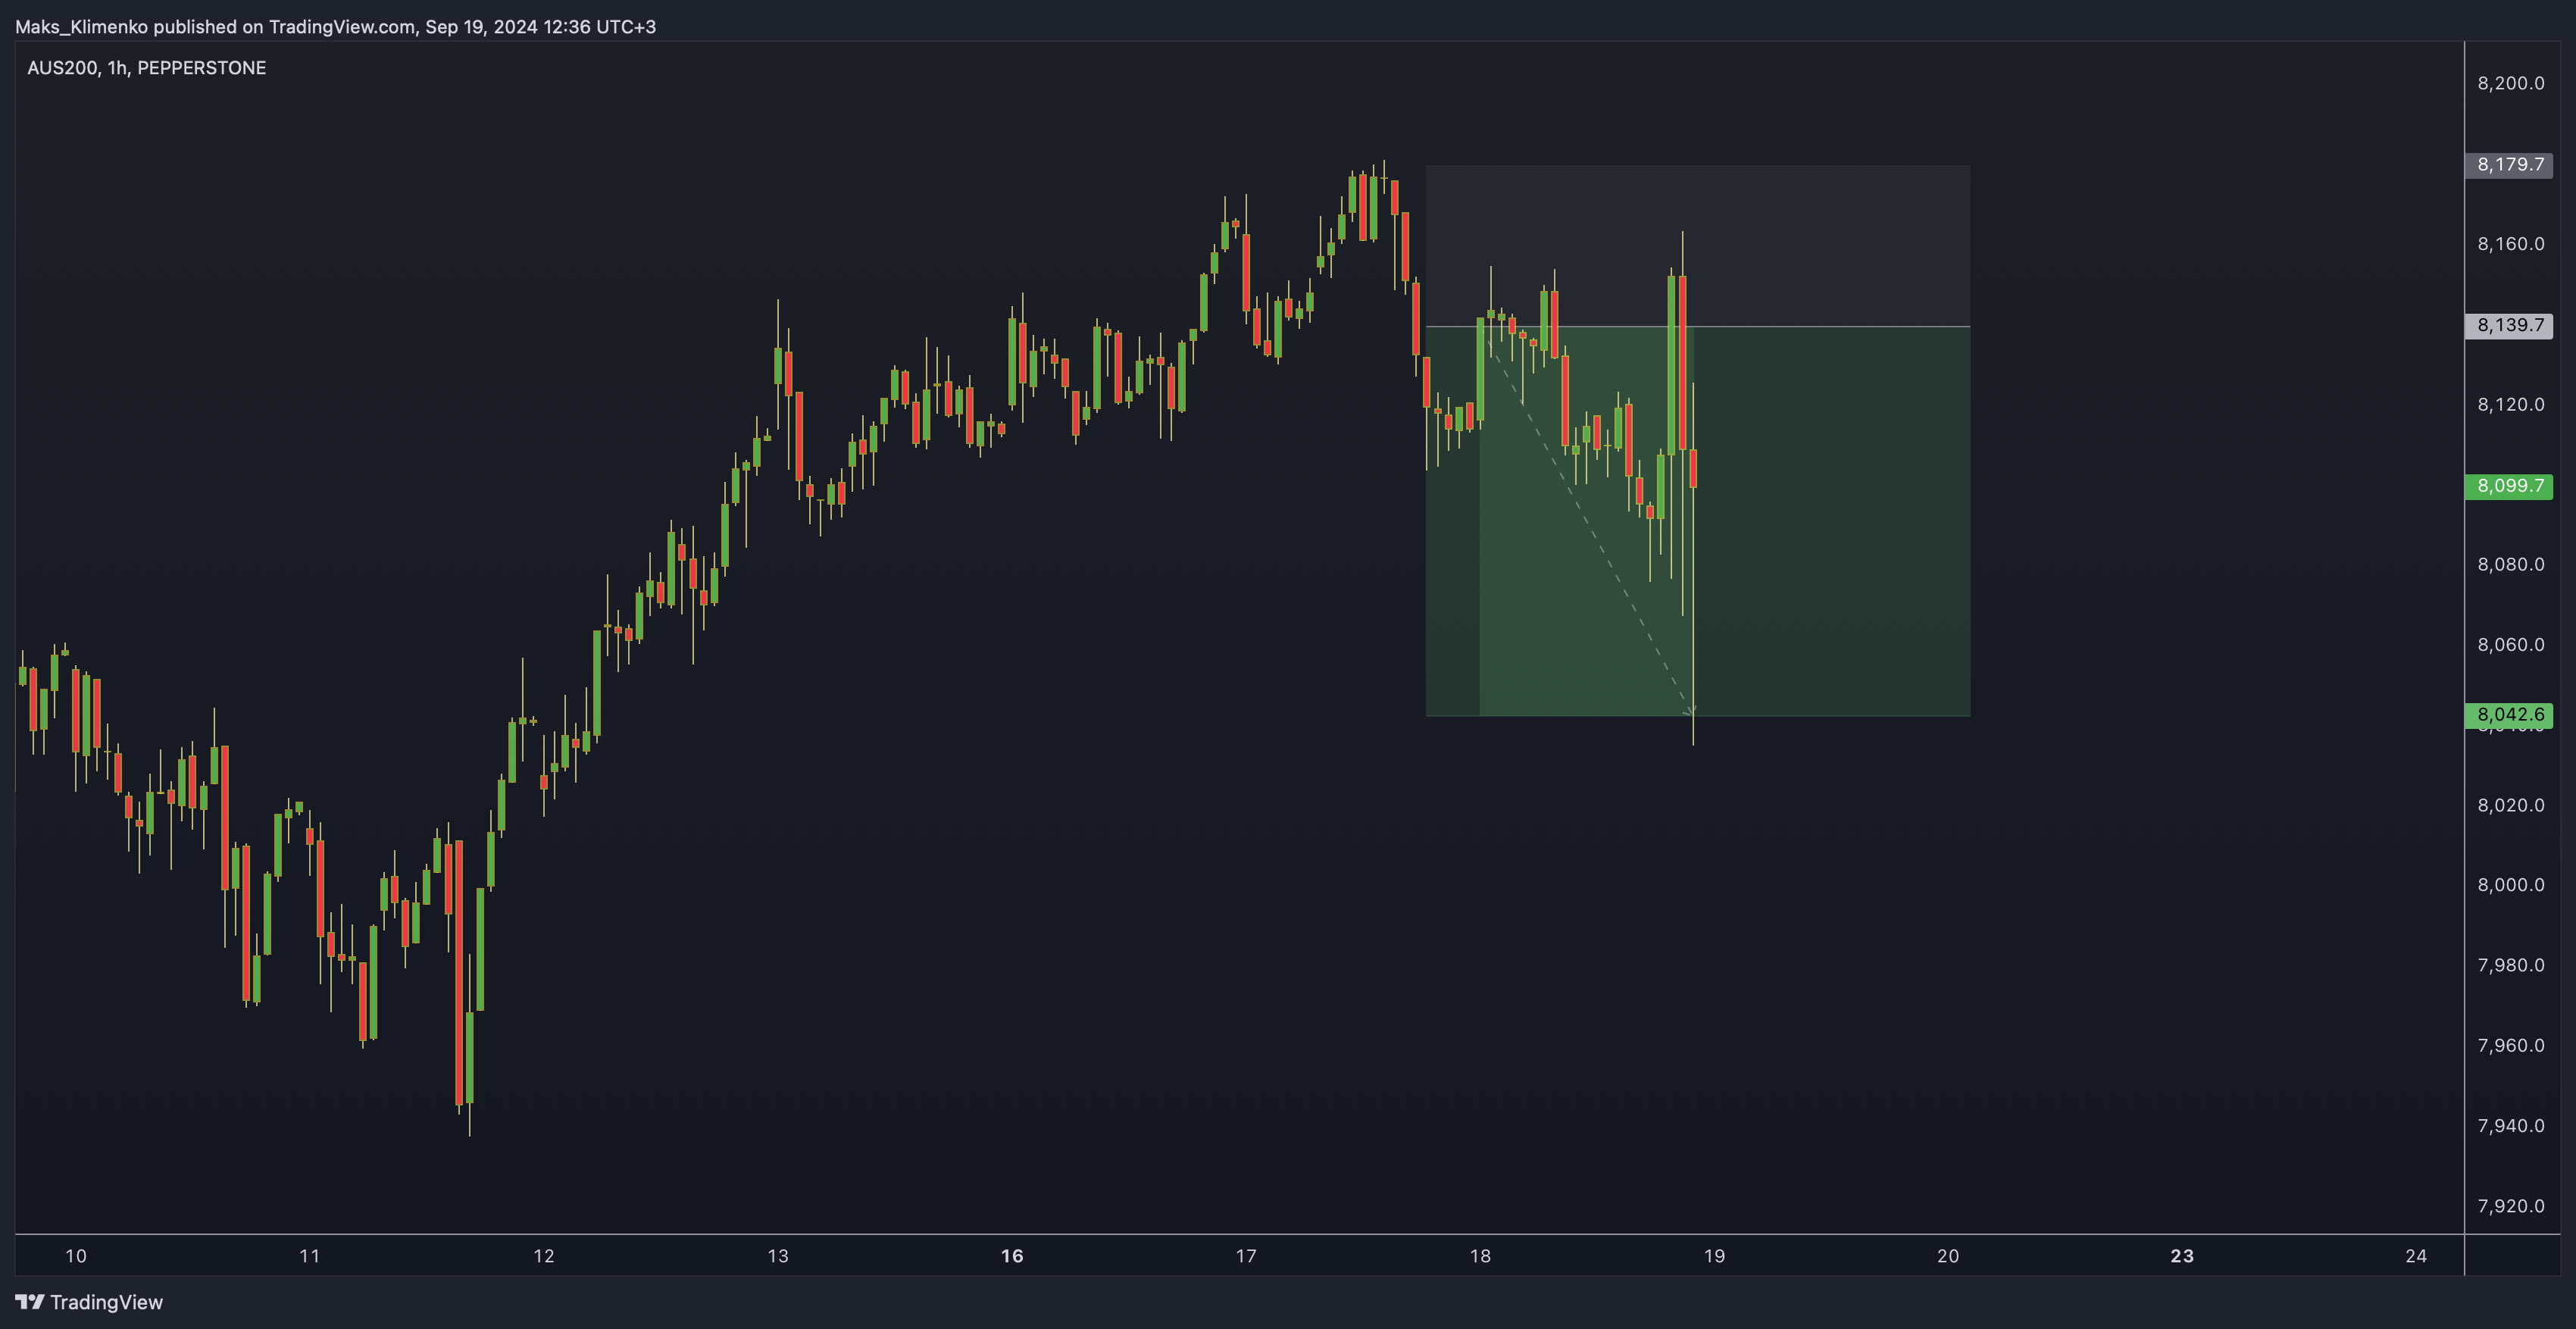Click the 8,160.0 price axis label
Viewport: 2576px width, 1329px height.
click(x=2510, y=244)
